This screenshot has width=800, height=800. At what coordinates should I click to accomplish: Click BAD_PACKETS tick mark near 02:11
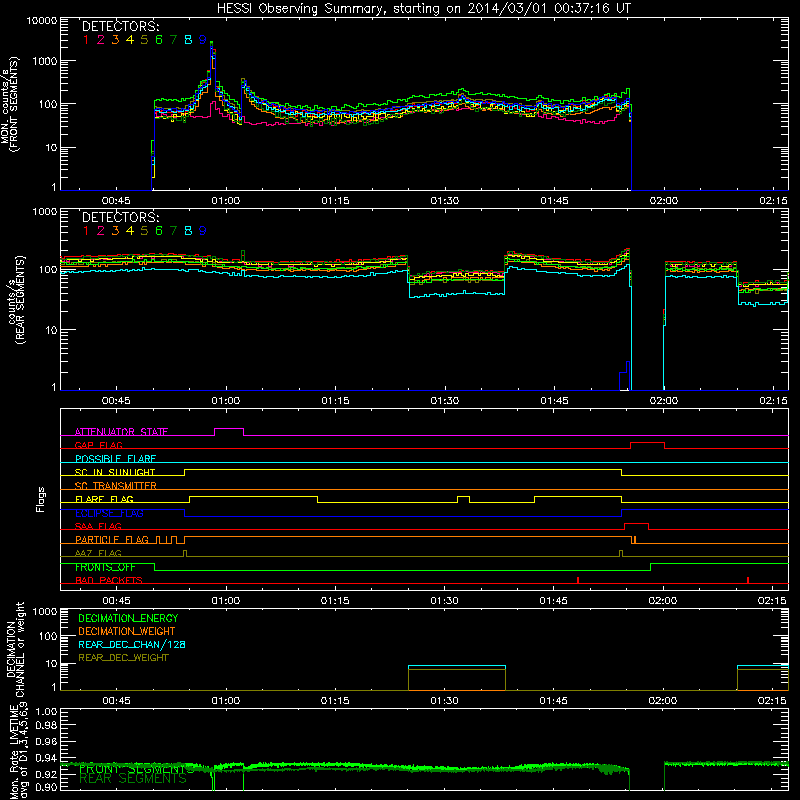748,580
